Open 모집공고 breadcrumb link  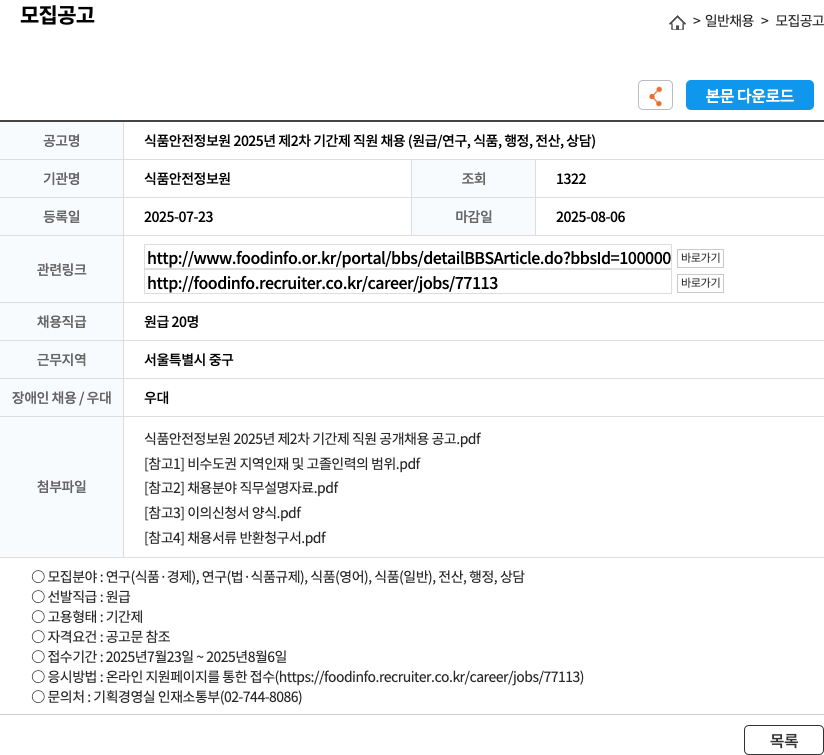(x=799, y=21)
